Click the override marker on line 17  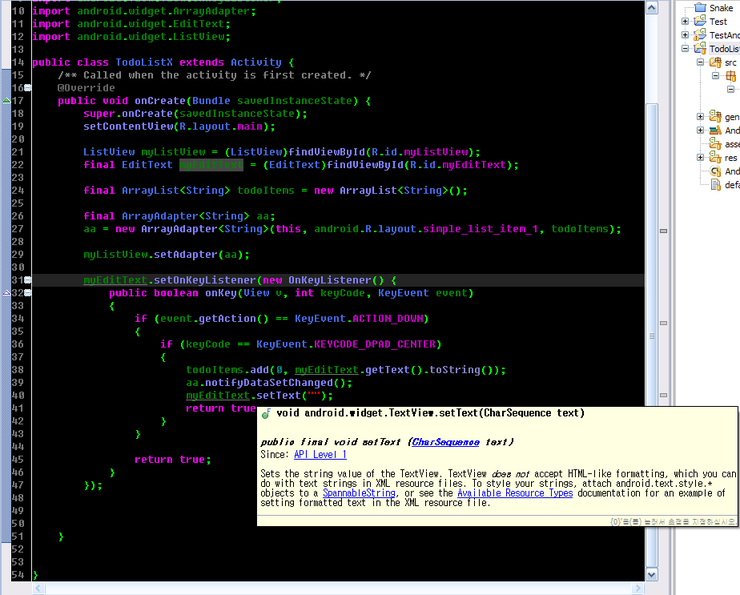coord(6,101)
